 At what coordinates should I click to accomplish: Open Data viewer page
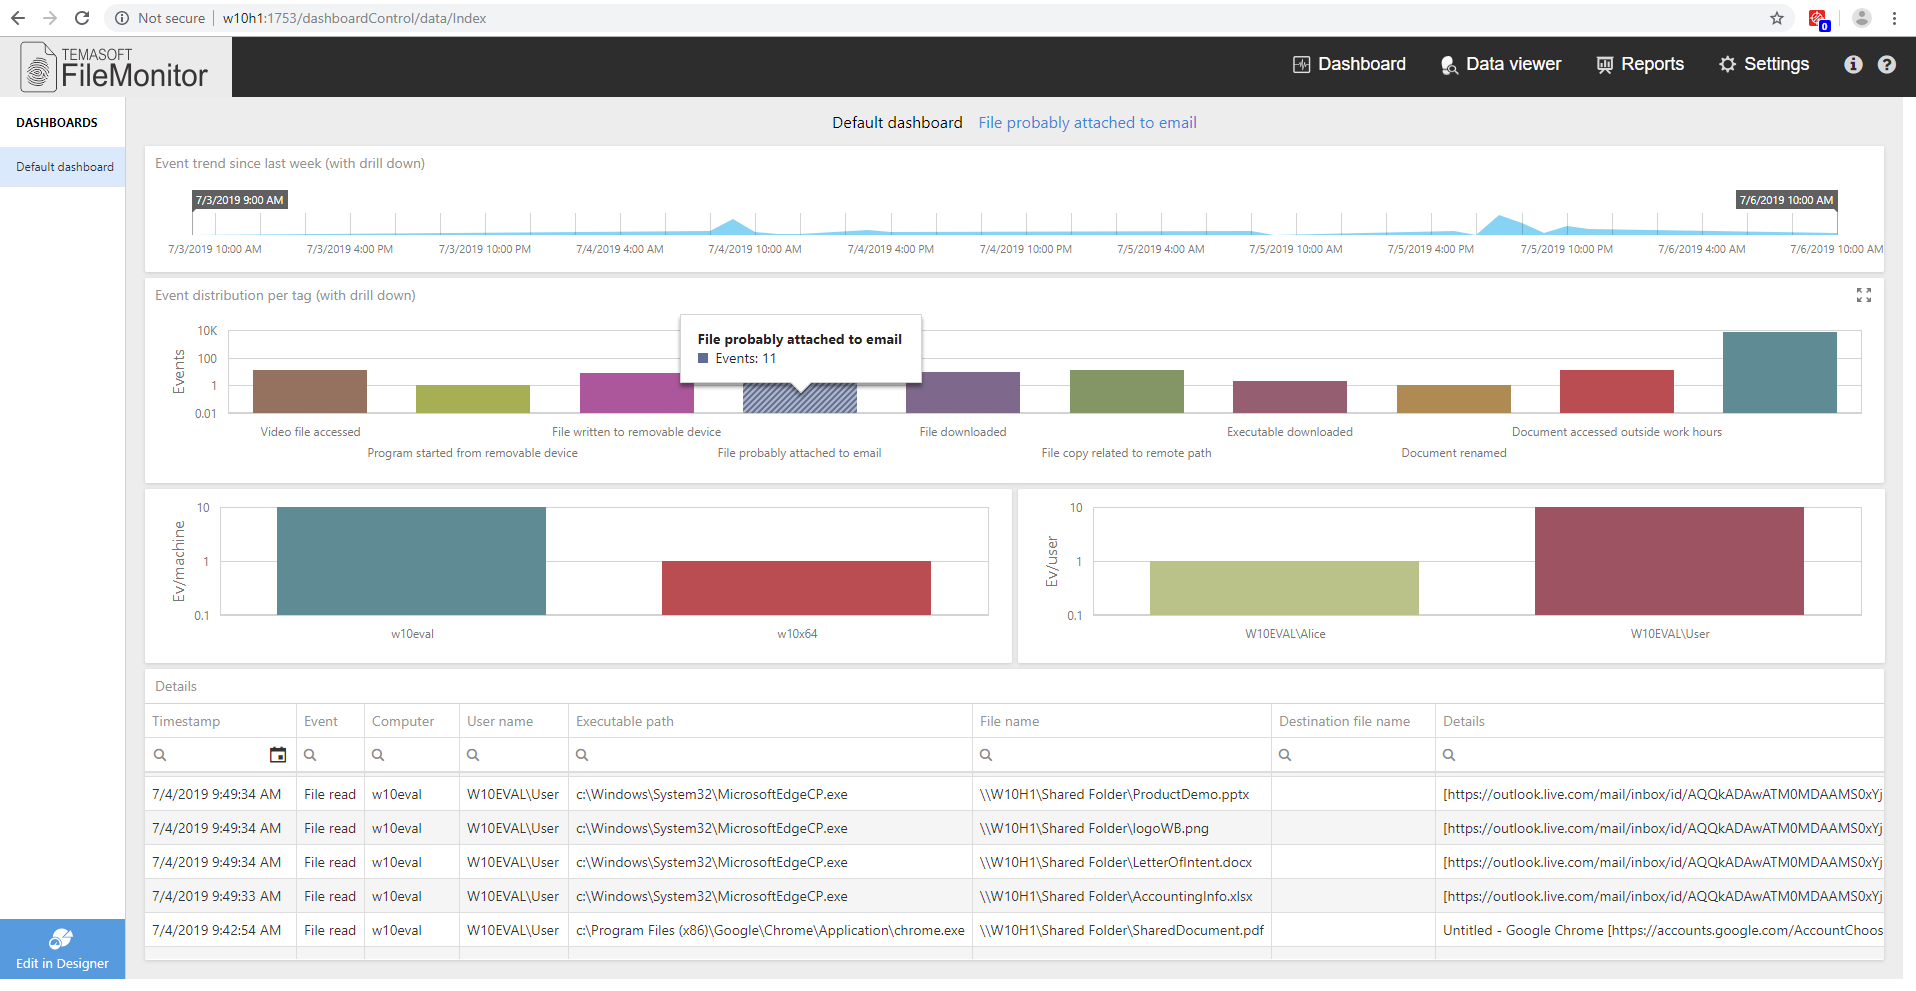[x=1500, y=64]
